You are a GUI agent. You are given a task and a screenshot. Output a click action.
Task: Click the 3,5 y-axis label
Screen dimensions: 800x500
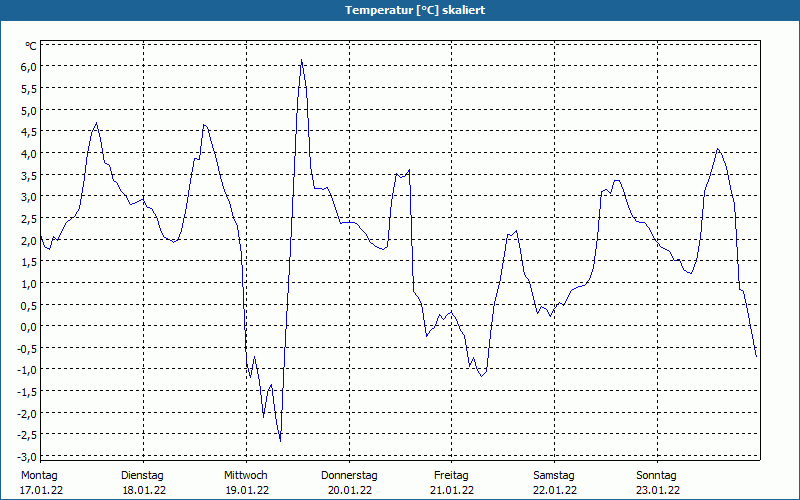29,176
